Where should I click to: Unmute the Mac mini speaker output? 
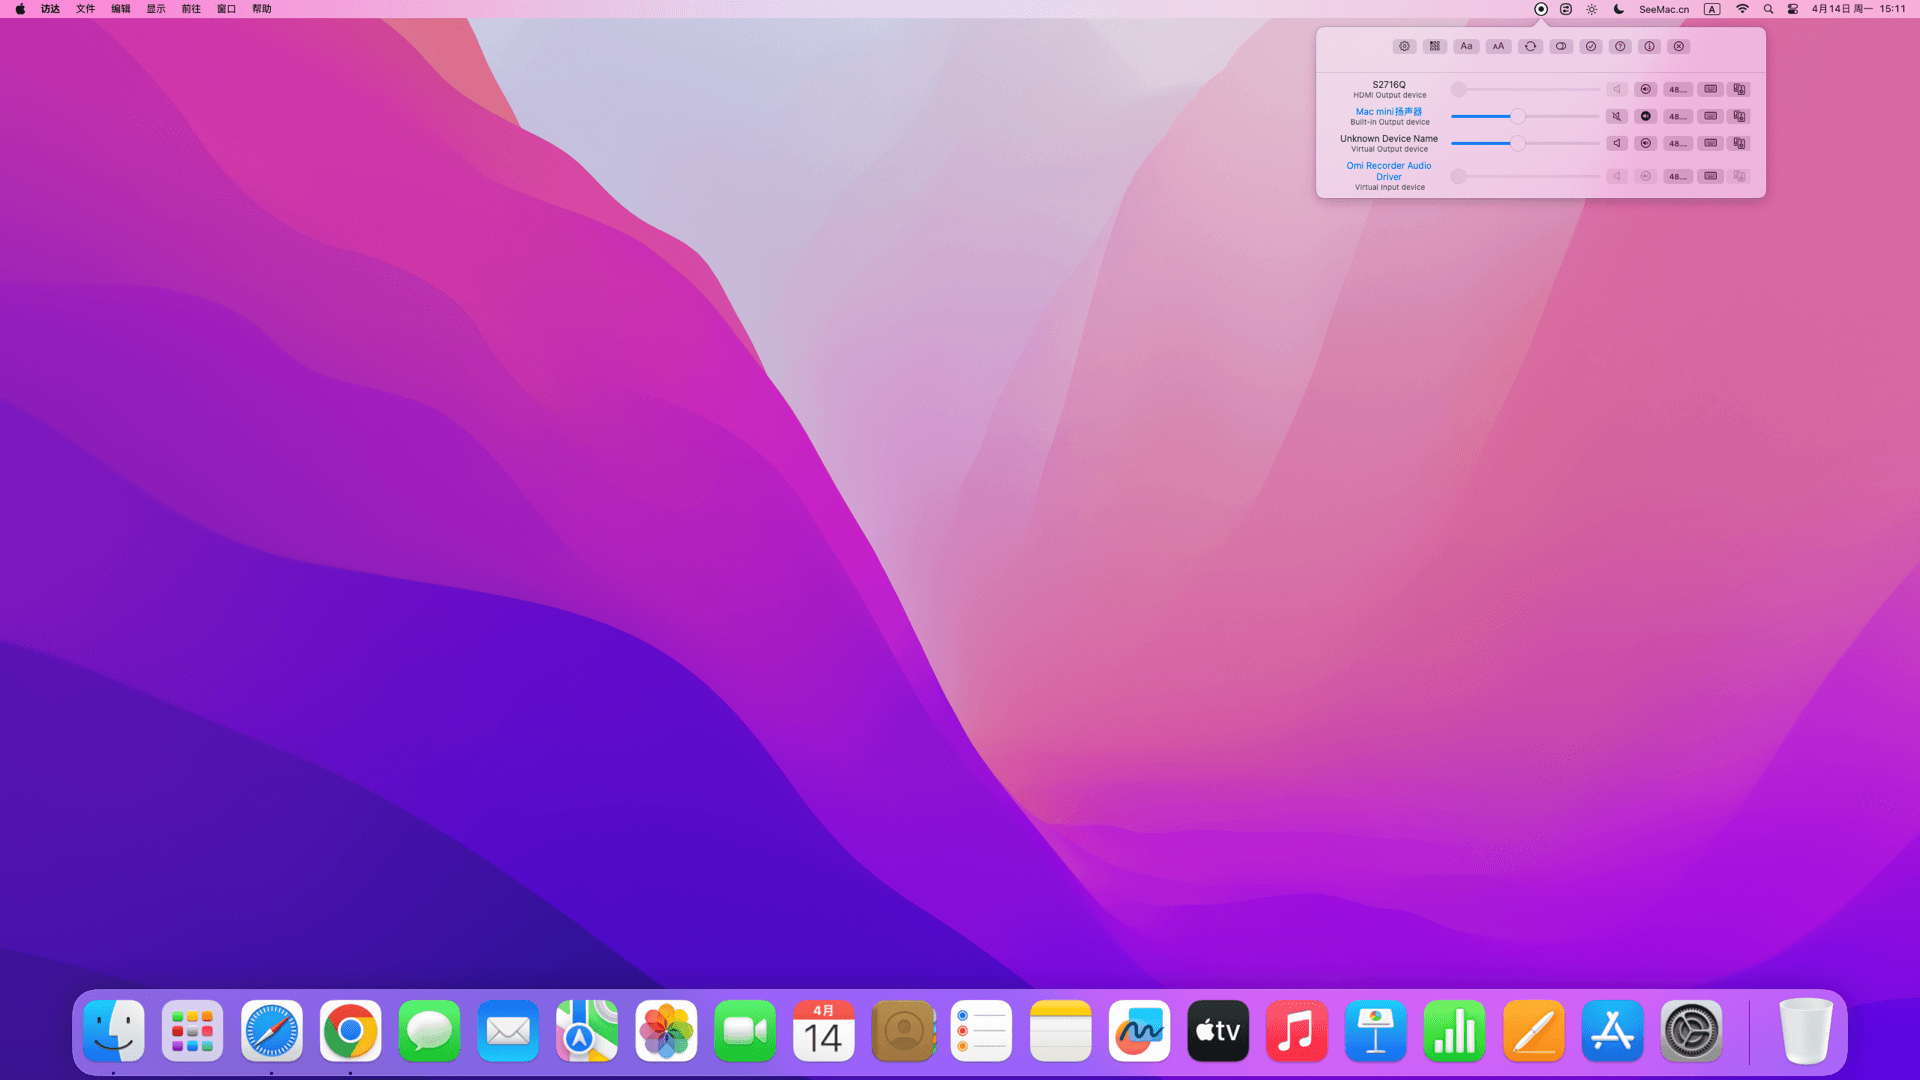(1617, 116)
